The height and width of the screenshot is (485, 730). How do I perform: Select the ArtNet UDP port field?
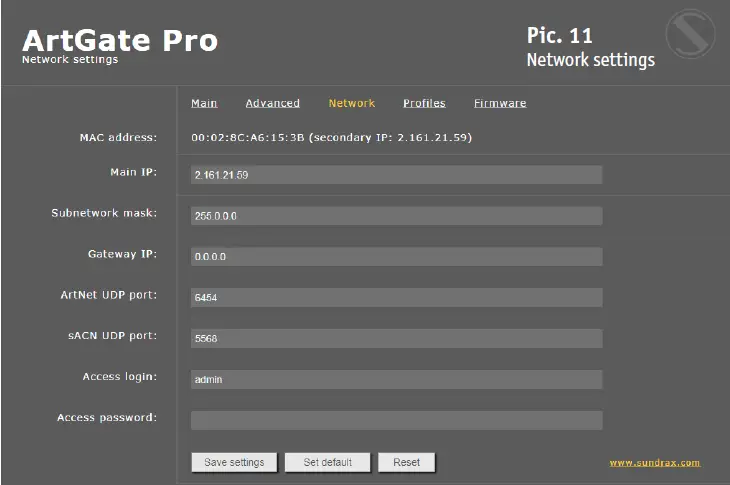coord(397,297)
